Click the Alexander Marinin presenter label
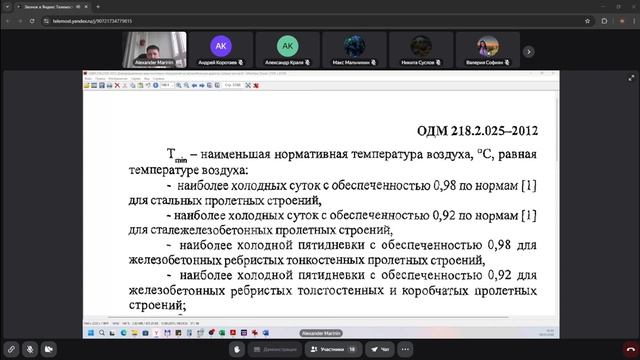 [x=321, y=333]
